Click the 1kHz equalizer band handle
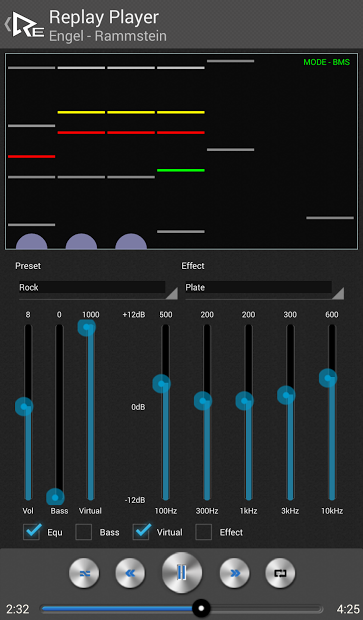 click(245, 401)
